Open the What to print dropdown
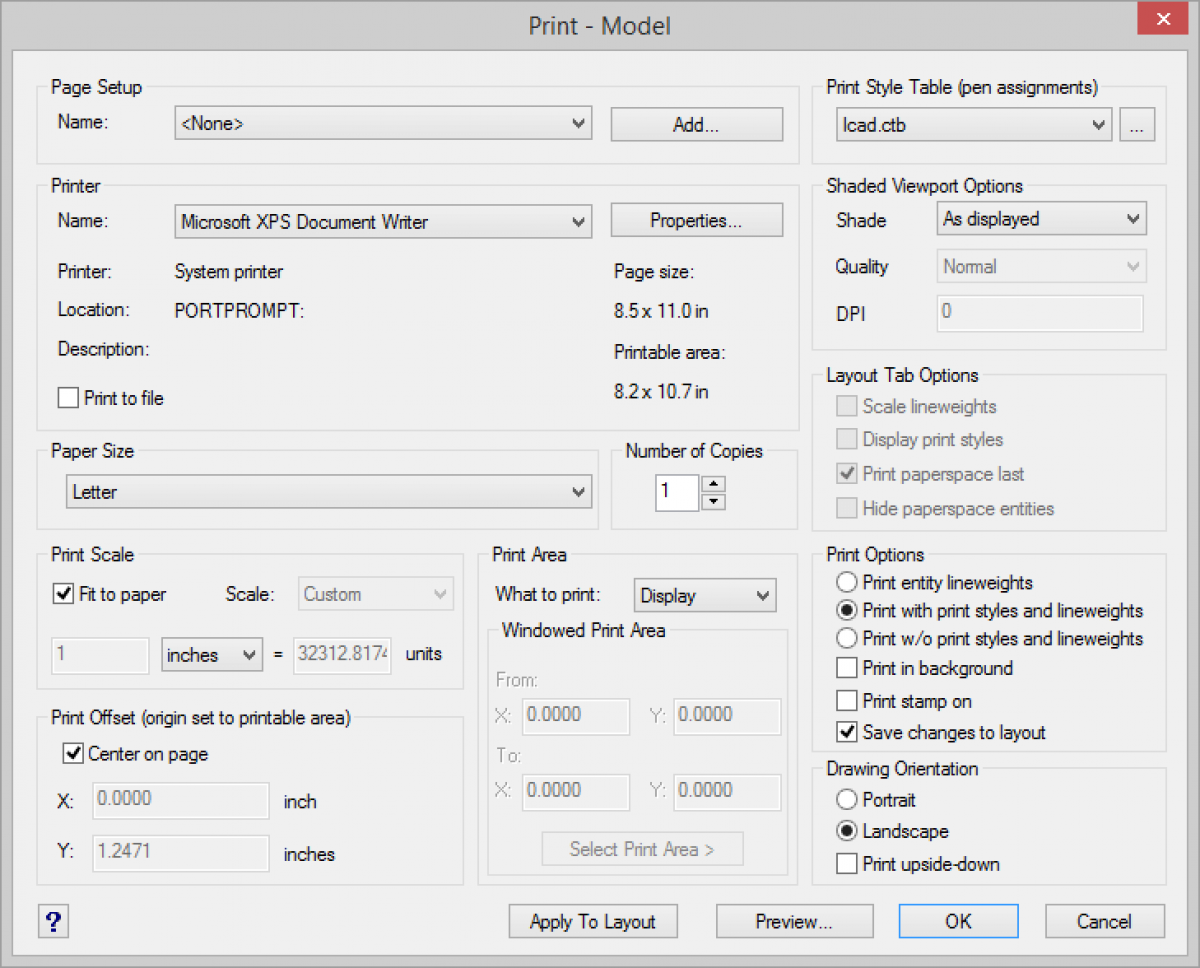The image size is (1200, 968). click(763, 595)
